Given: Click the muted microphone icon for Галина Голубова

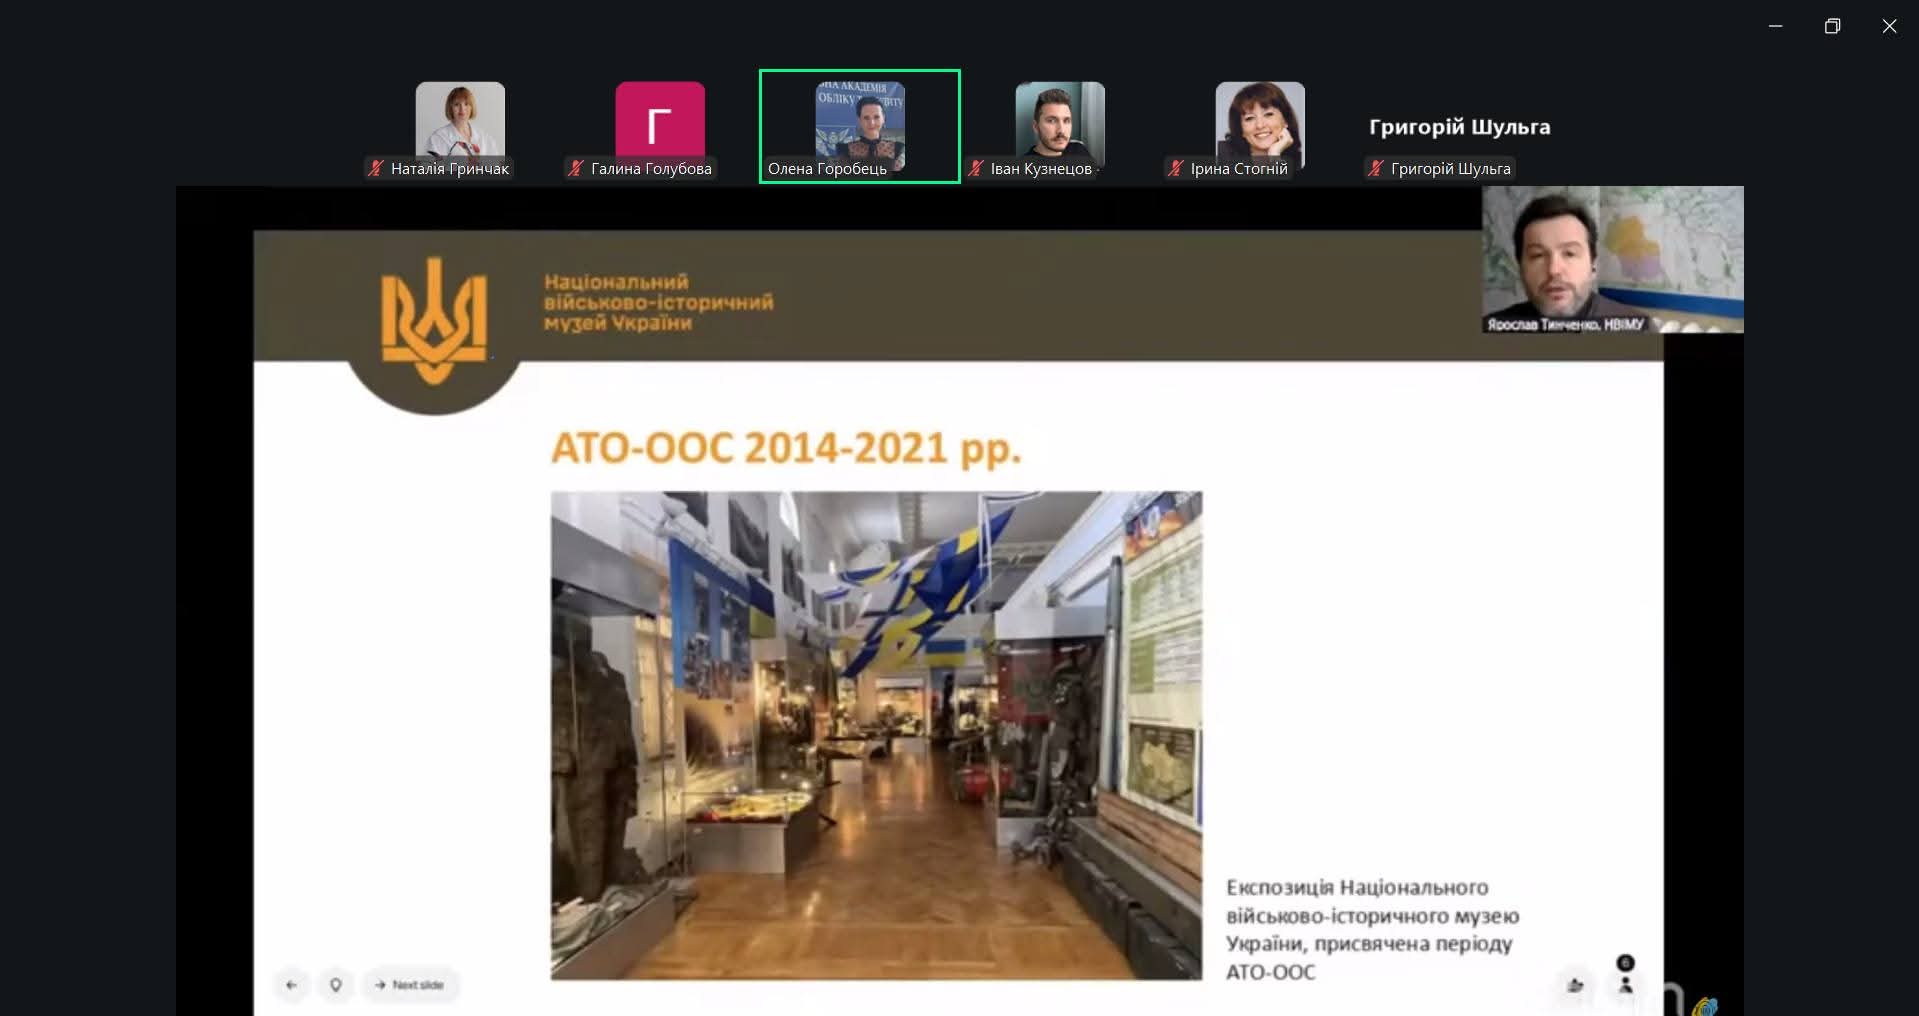Looking at the screenshot, I should coord(576,169).
